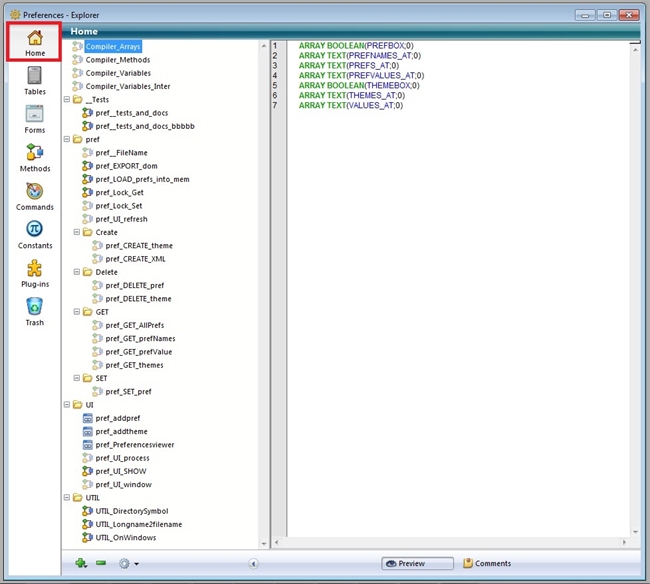650x584 pixels.
Task: Toggle the Preview pane button
Action: pyautogui.click(x=417, y=563)
